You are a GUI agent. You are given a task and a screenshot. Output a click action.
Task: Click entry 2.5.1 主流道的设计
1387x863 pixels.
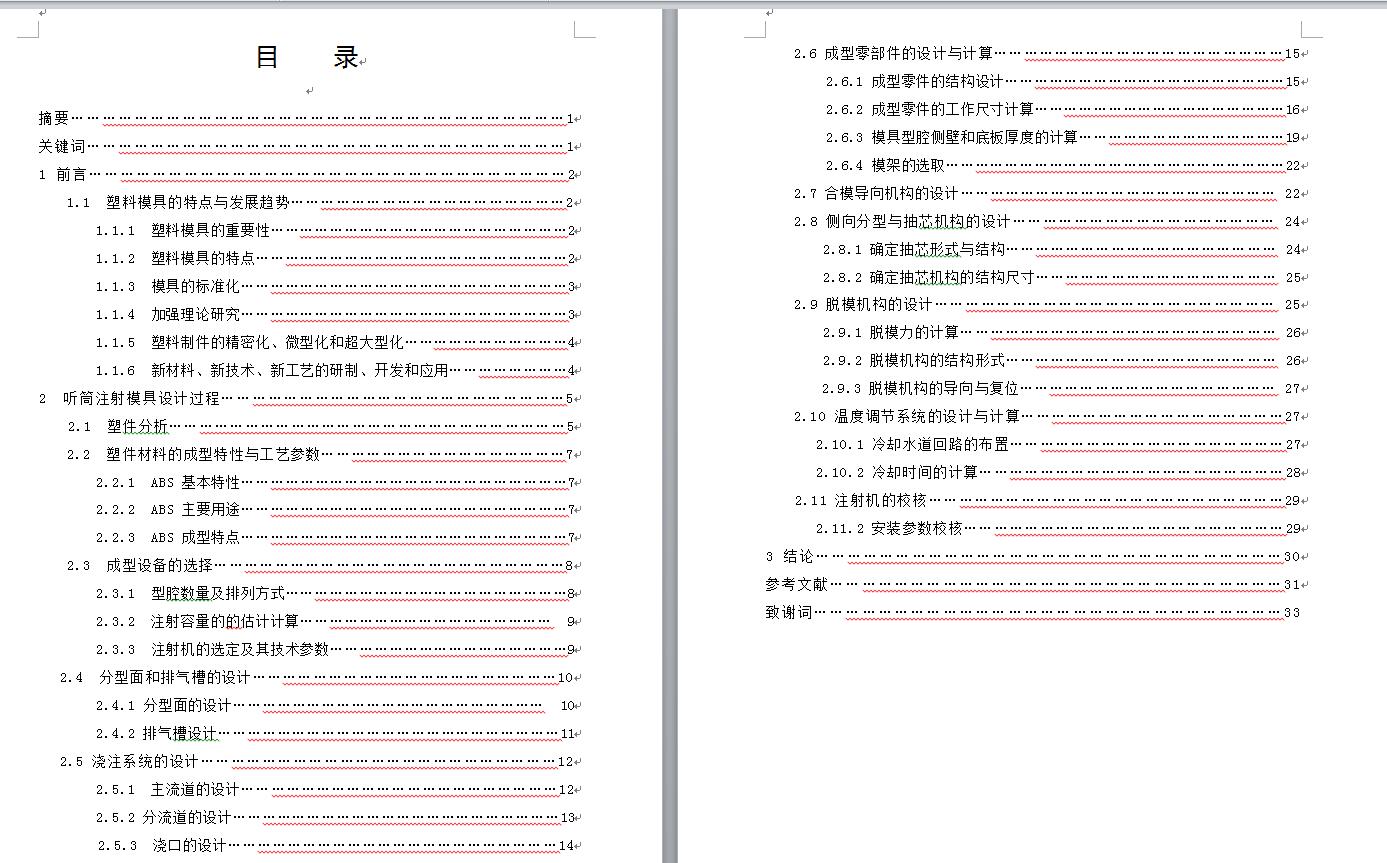335,789
